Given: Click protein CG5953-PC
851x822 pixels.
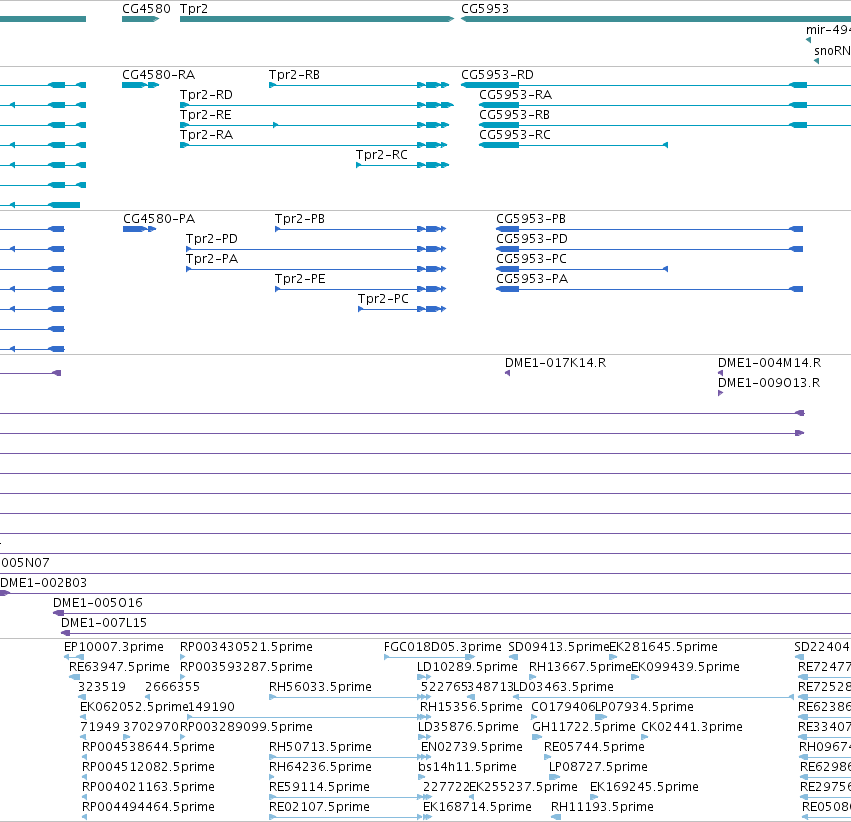Looking at the screenshot, I should (531, 259).
